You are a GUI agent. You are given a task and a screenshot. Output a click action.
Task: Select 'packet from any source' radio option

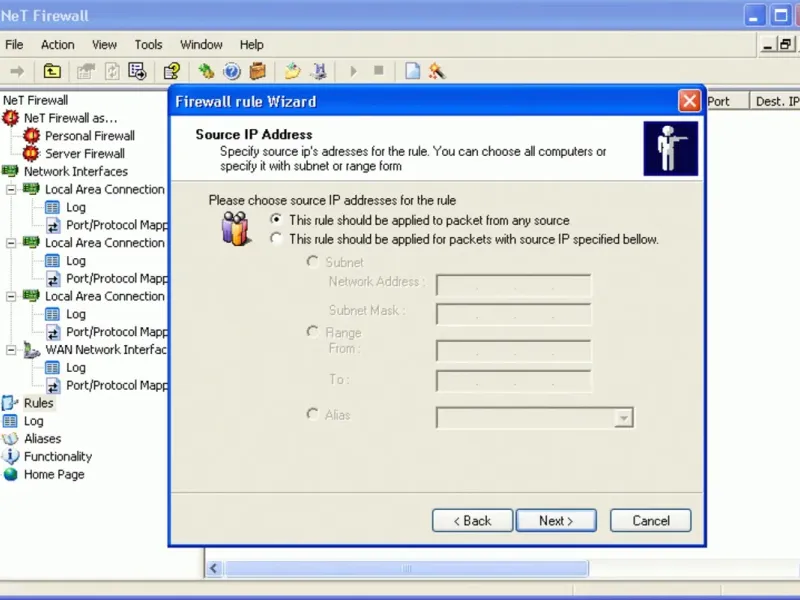click(x=276, y=219)
